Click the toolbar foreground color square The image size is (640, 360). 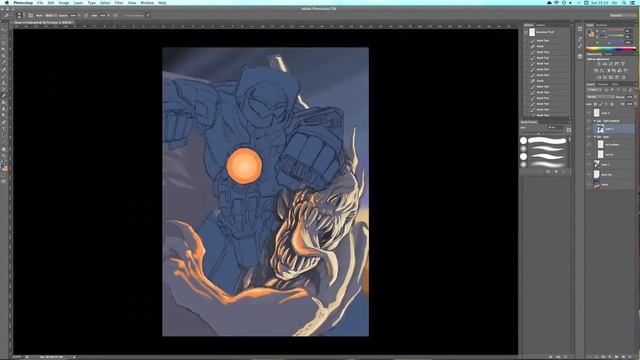(3, 166)
